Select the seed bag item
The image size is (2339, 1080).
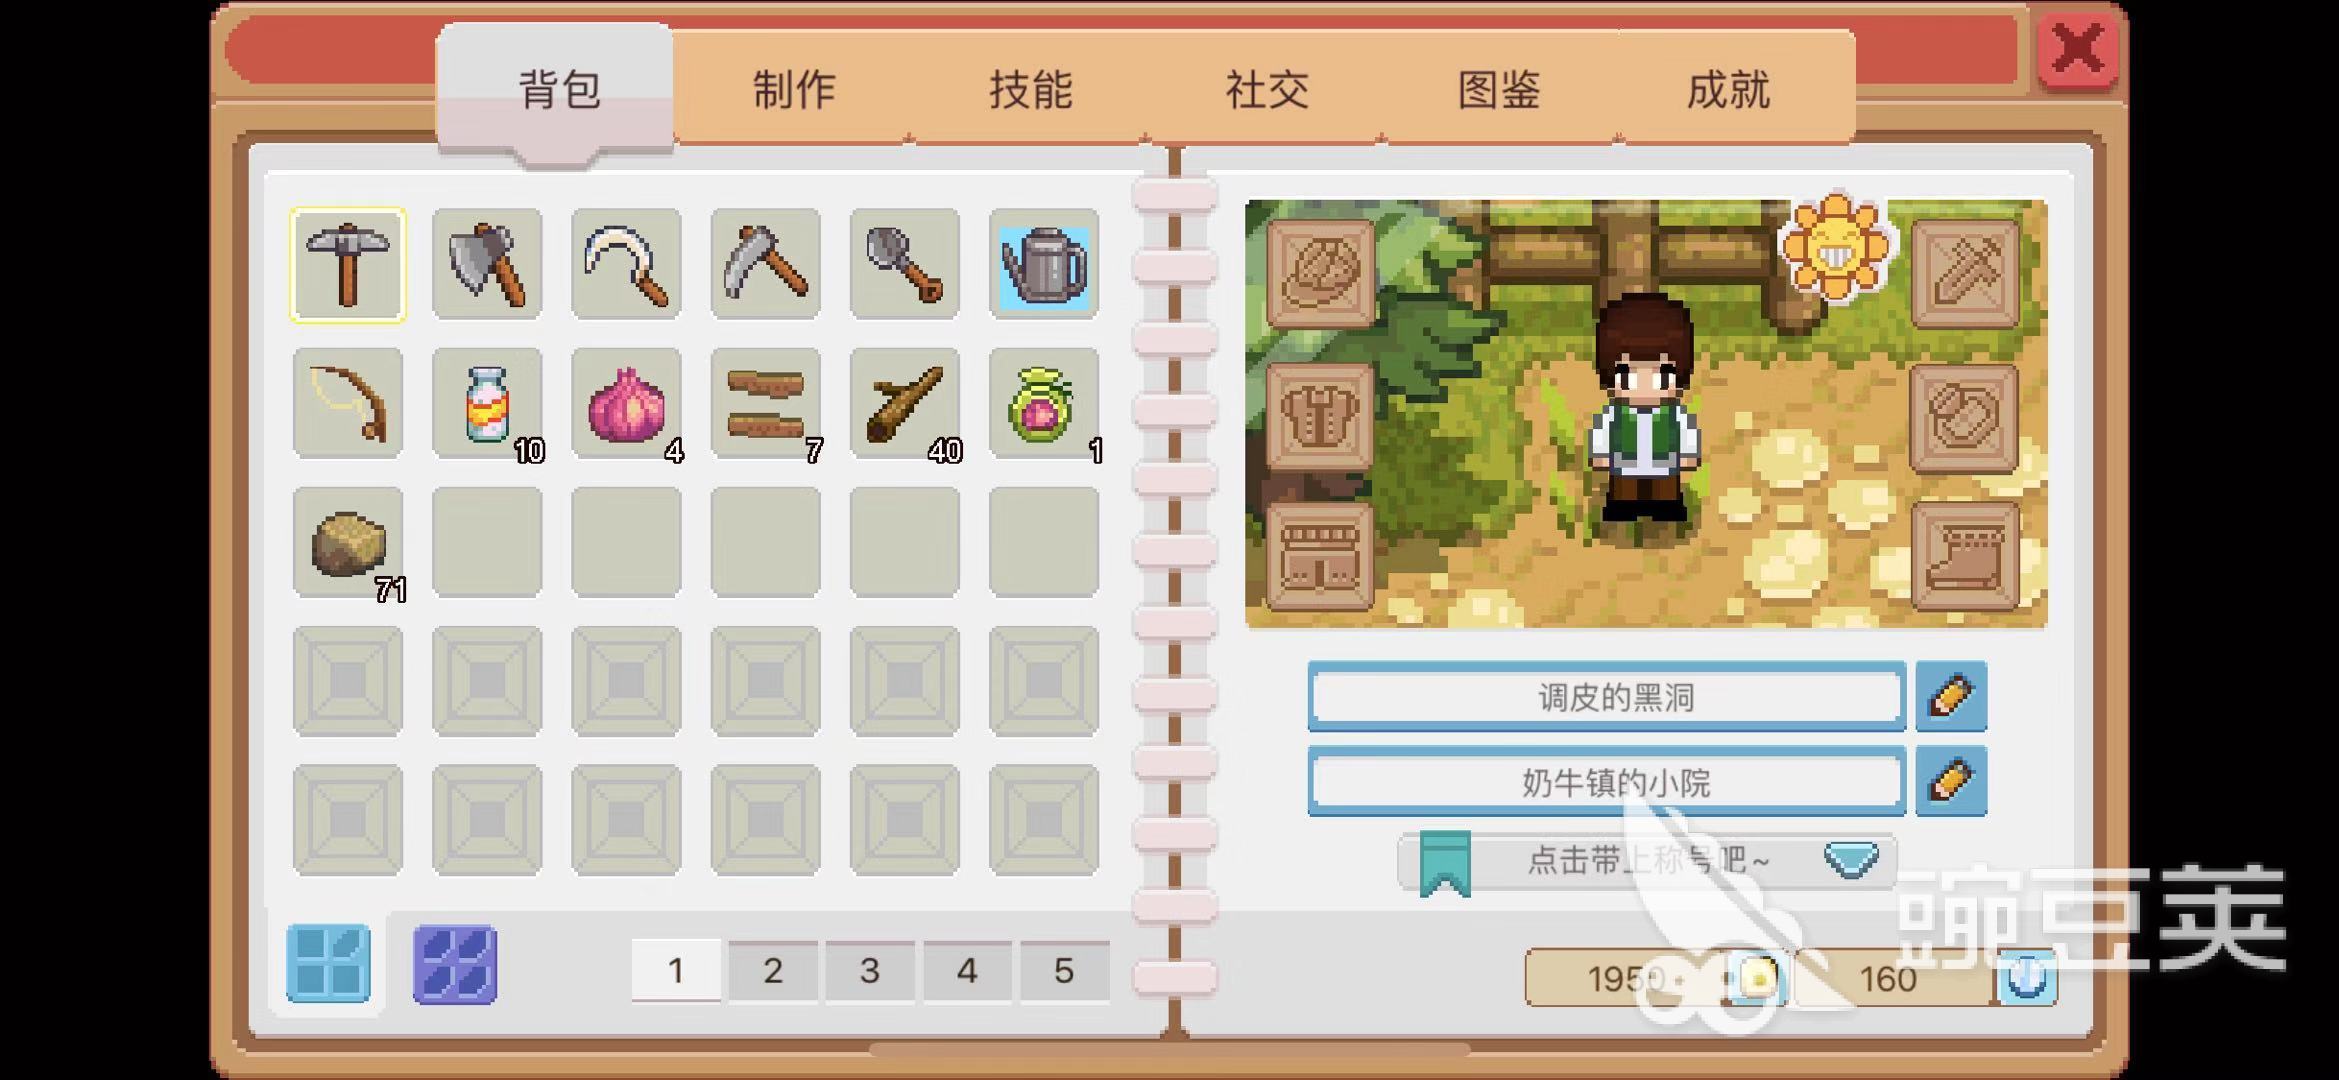tap(1044, 404)
